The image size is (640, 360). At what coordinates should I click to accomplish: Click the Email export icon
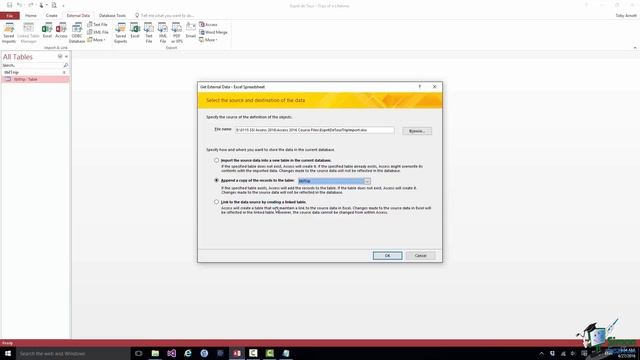pyautogui.click(x=191, y=31)
